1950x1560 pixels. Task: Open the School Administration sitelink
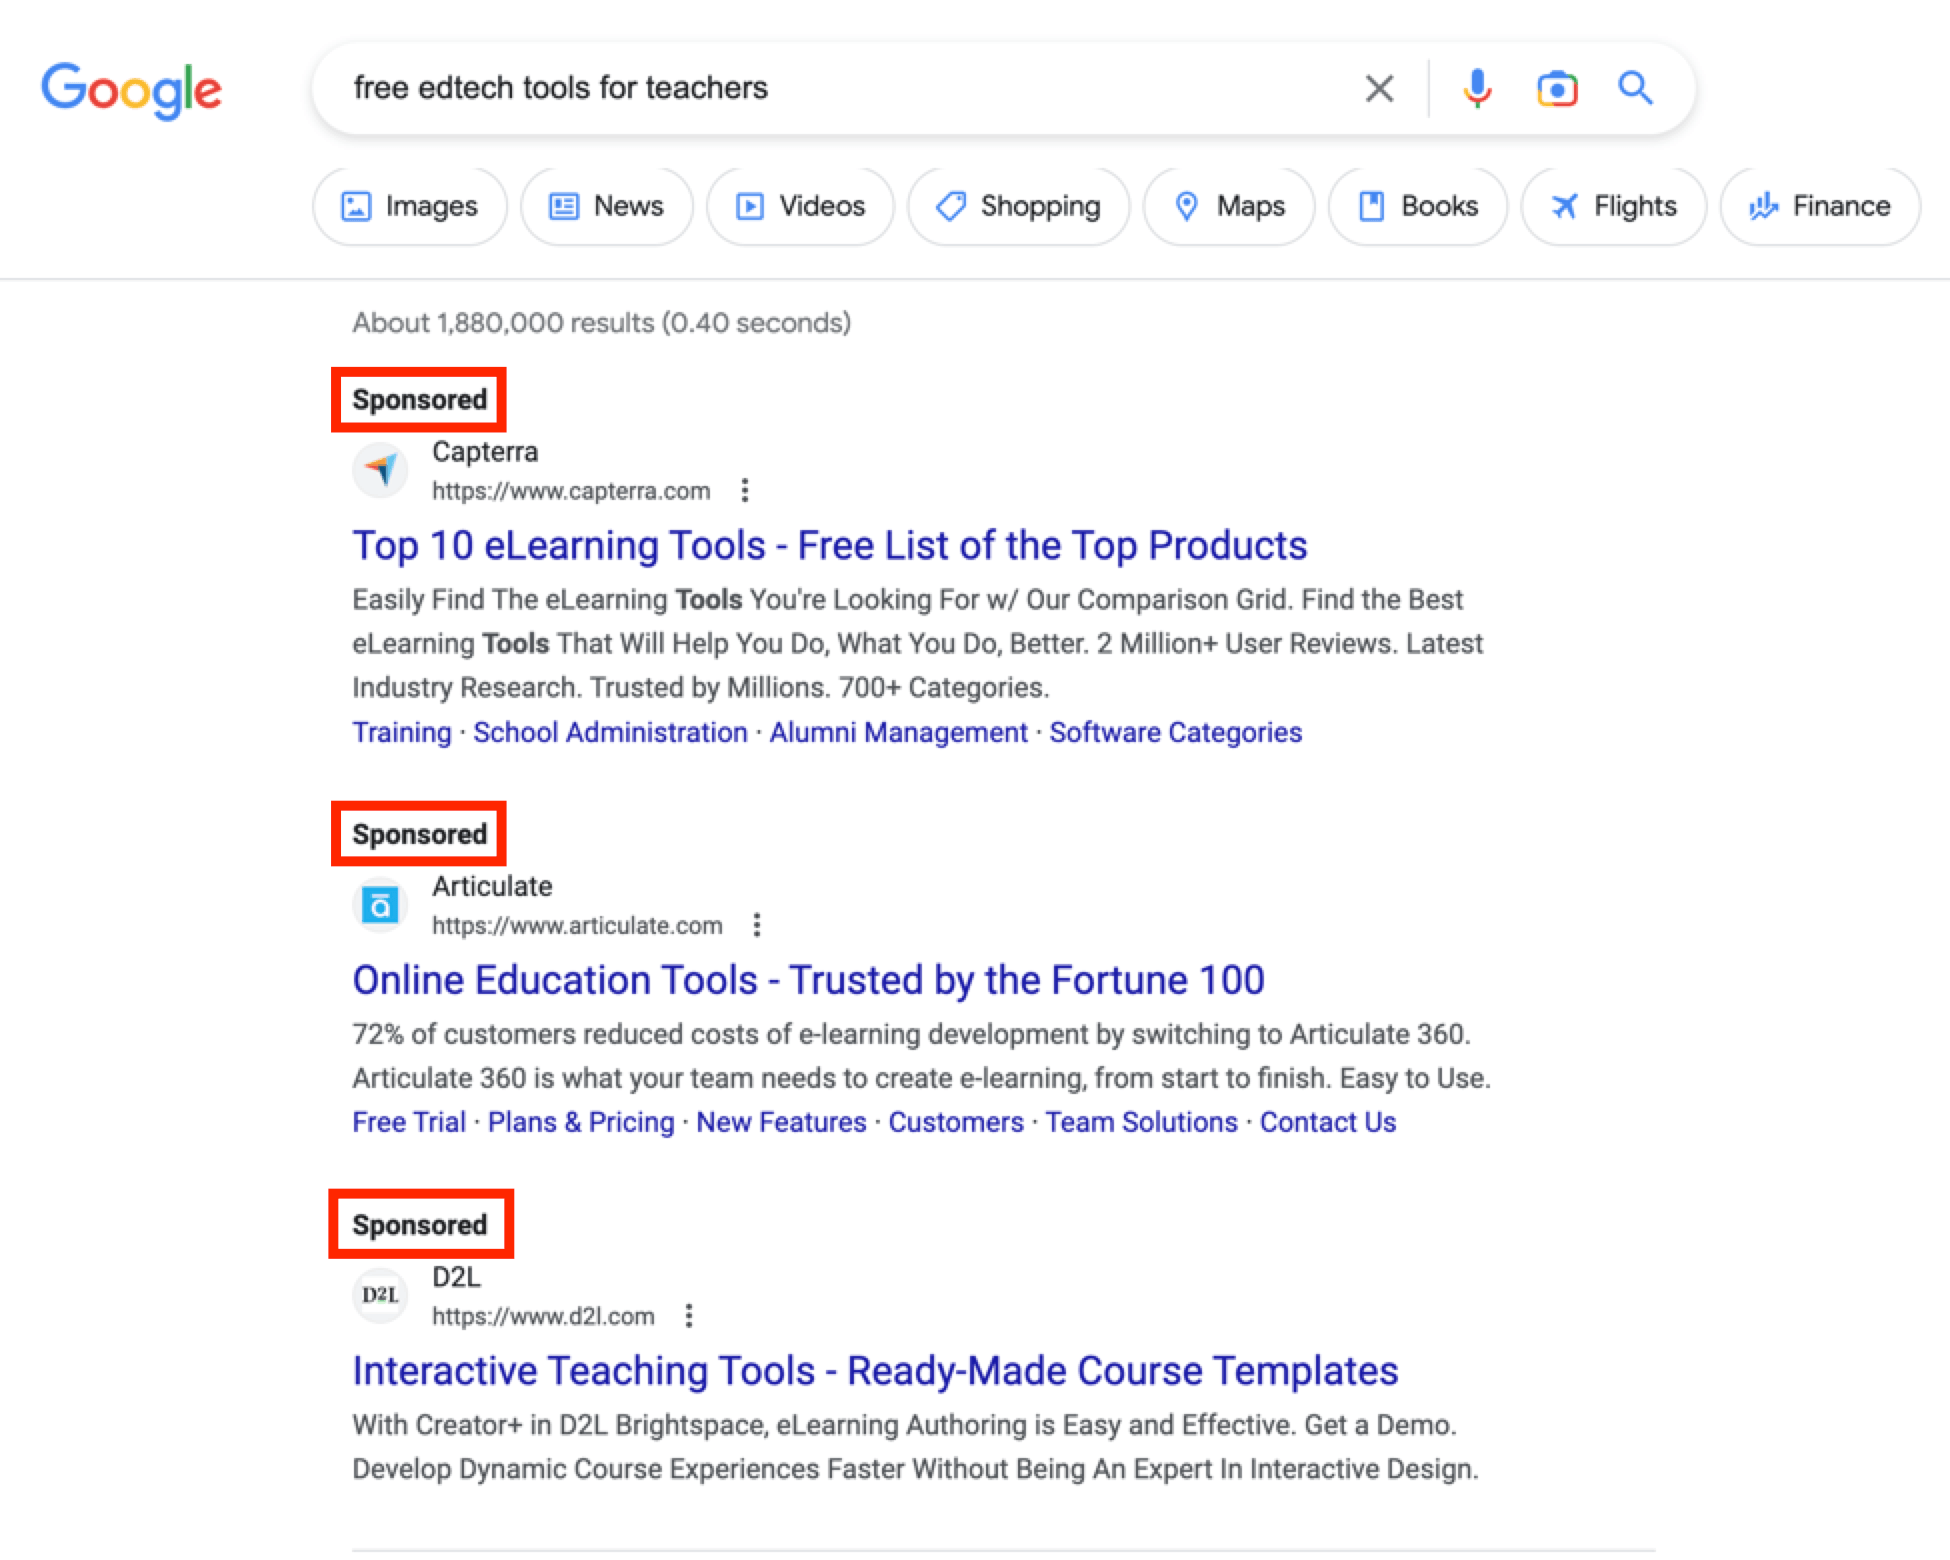[610, 732]
